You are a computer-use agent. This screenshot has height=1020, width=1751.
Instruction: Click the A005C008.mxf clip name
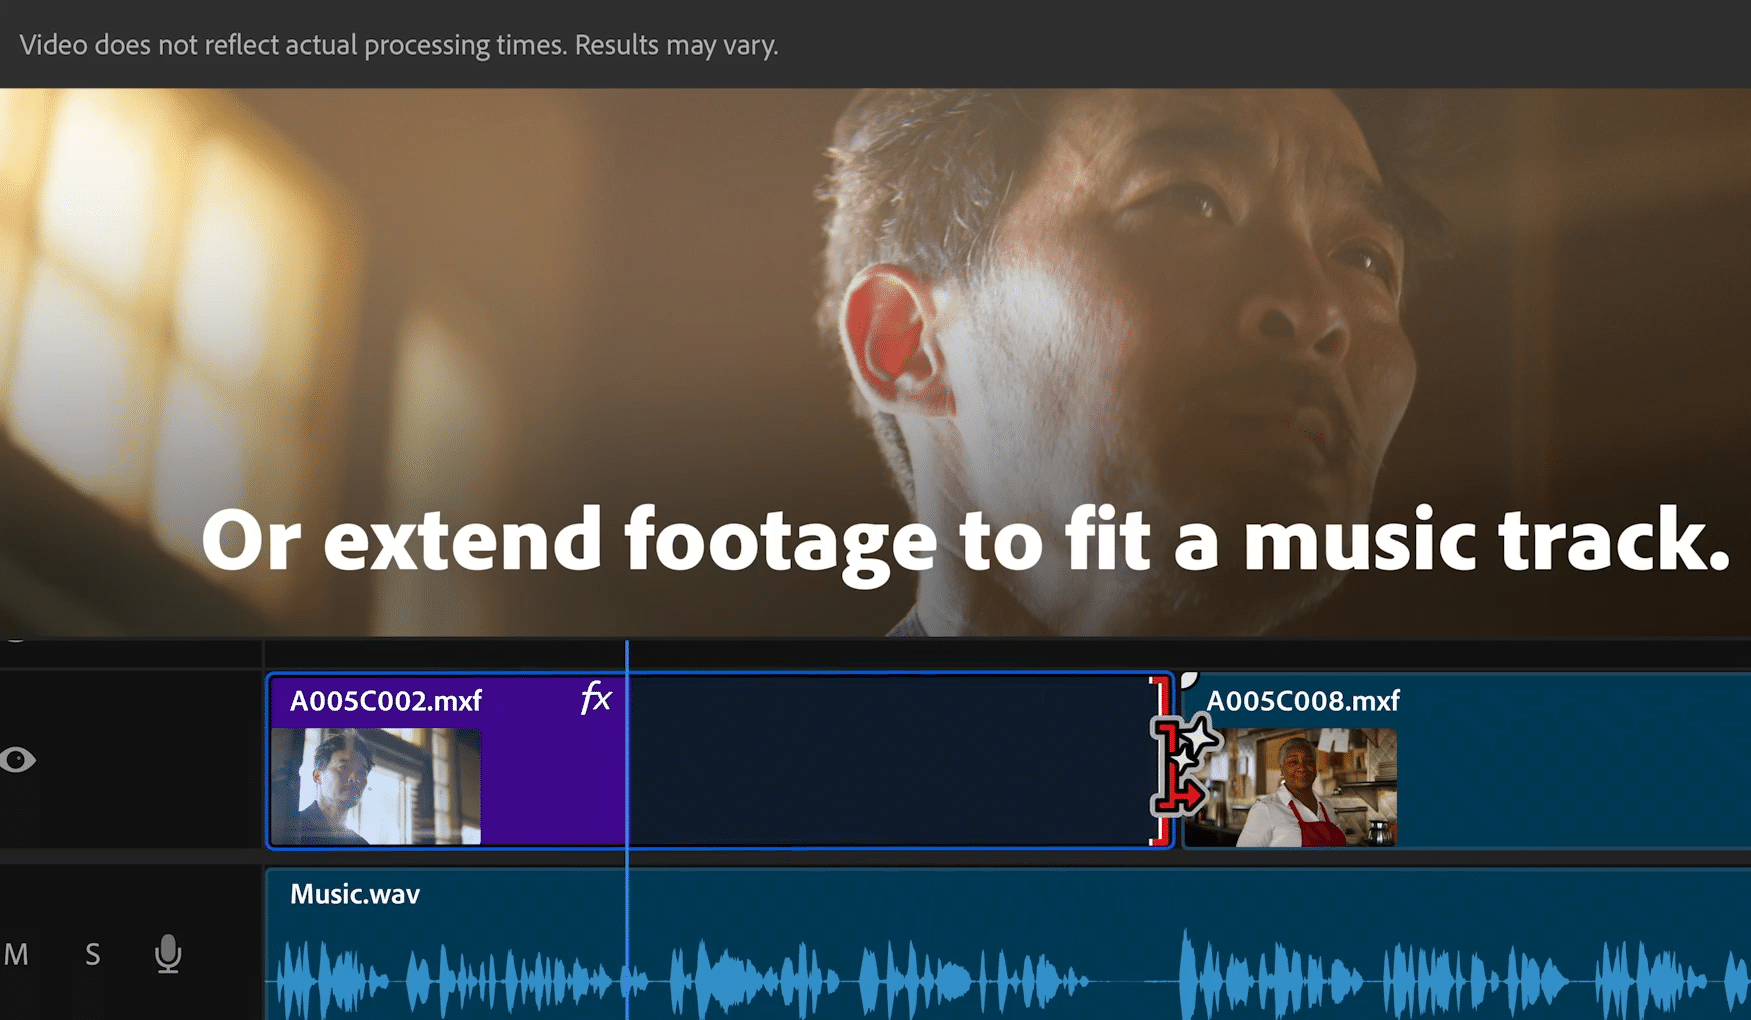1303,701
